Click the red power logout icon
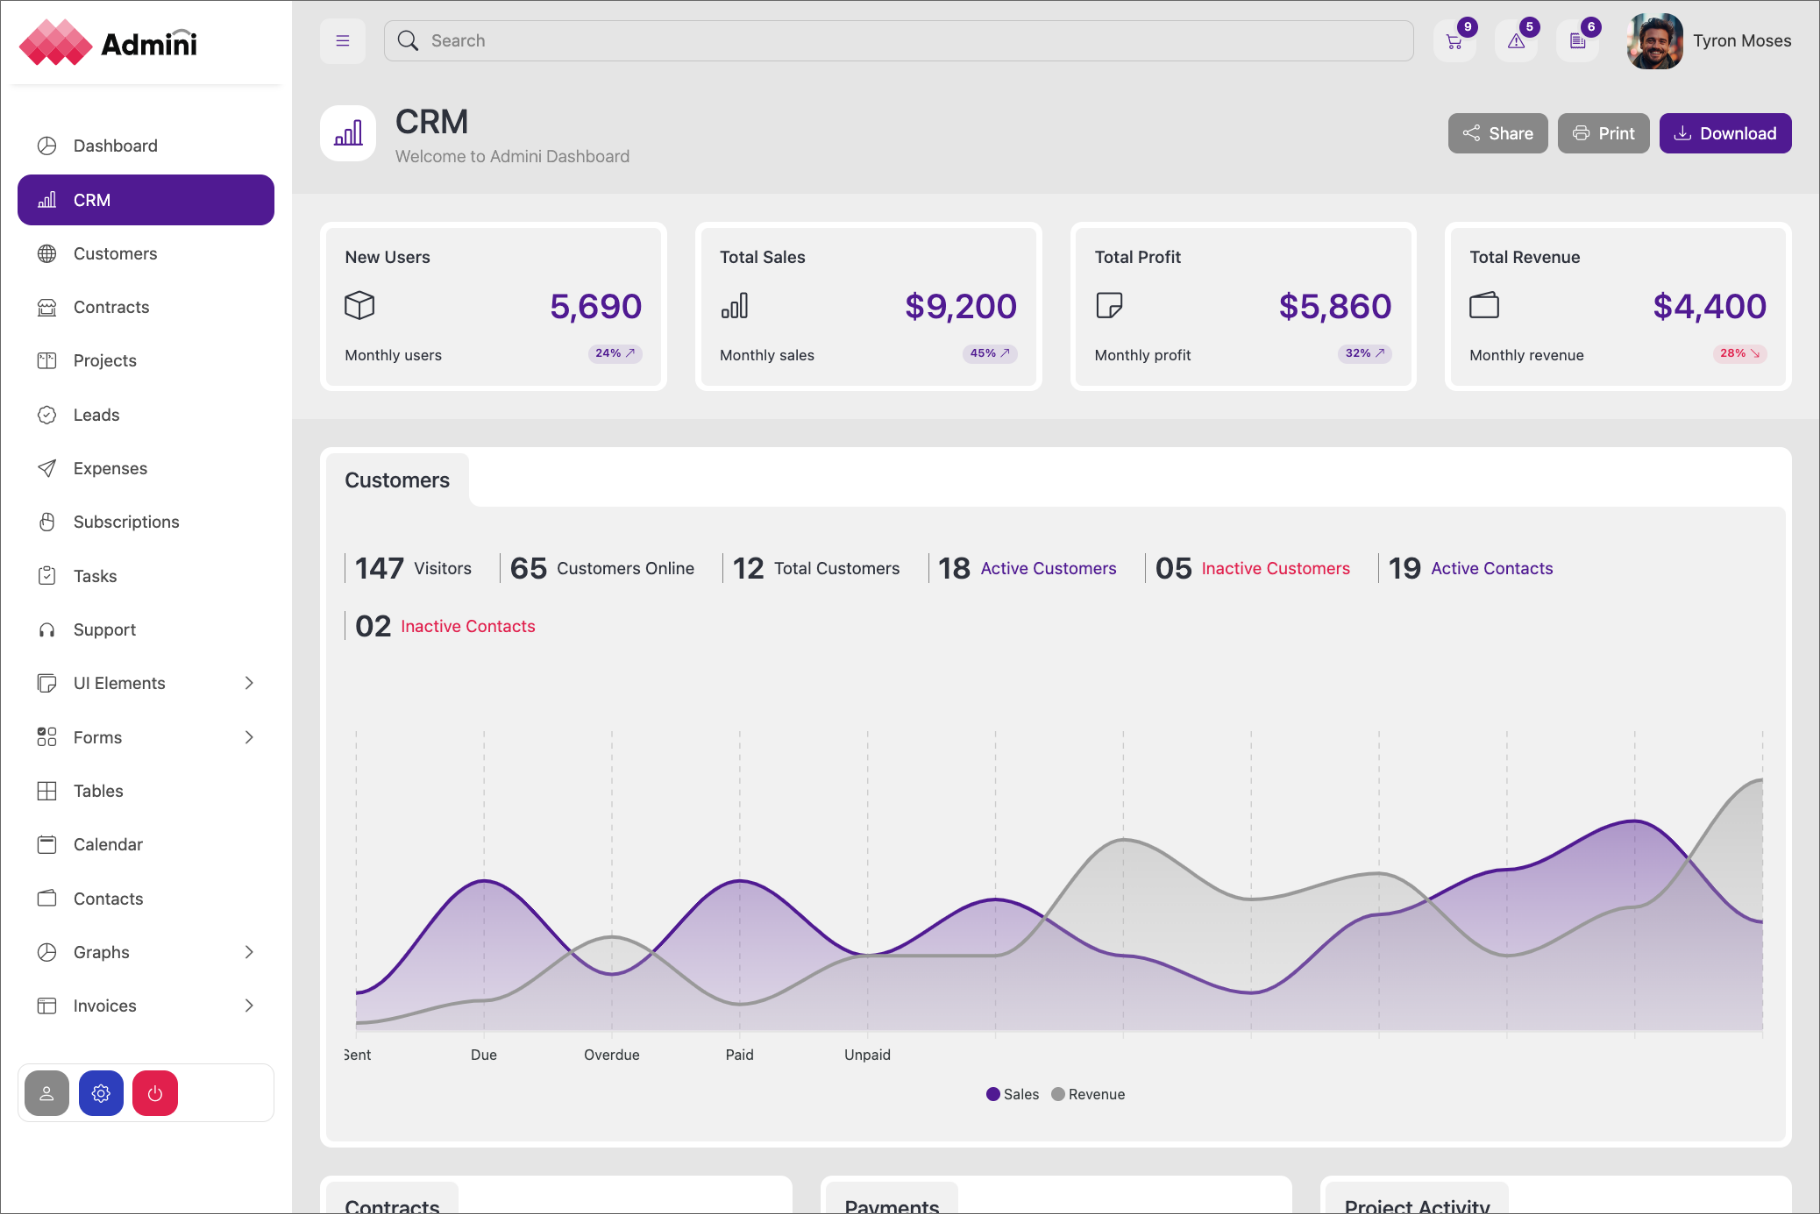1820x1214 pixels. (x=155, y=1093)
